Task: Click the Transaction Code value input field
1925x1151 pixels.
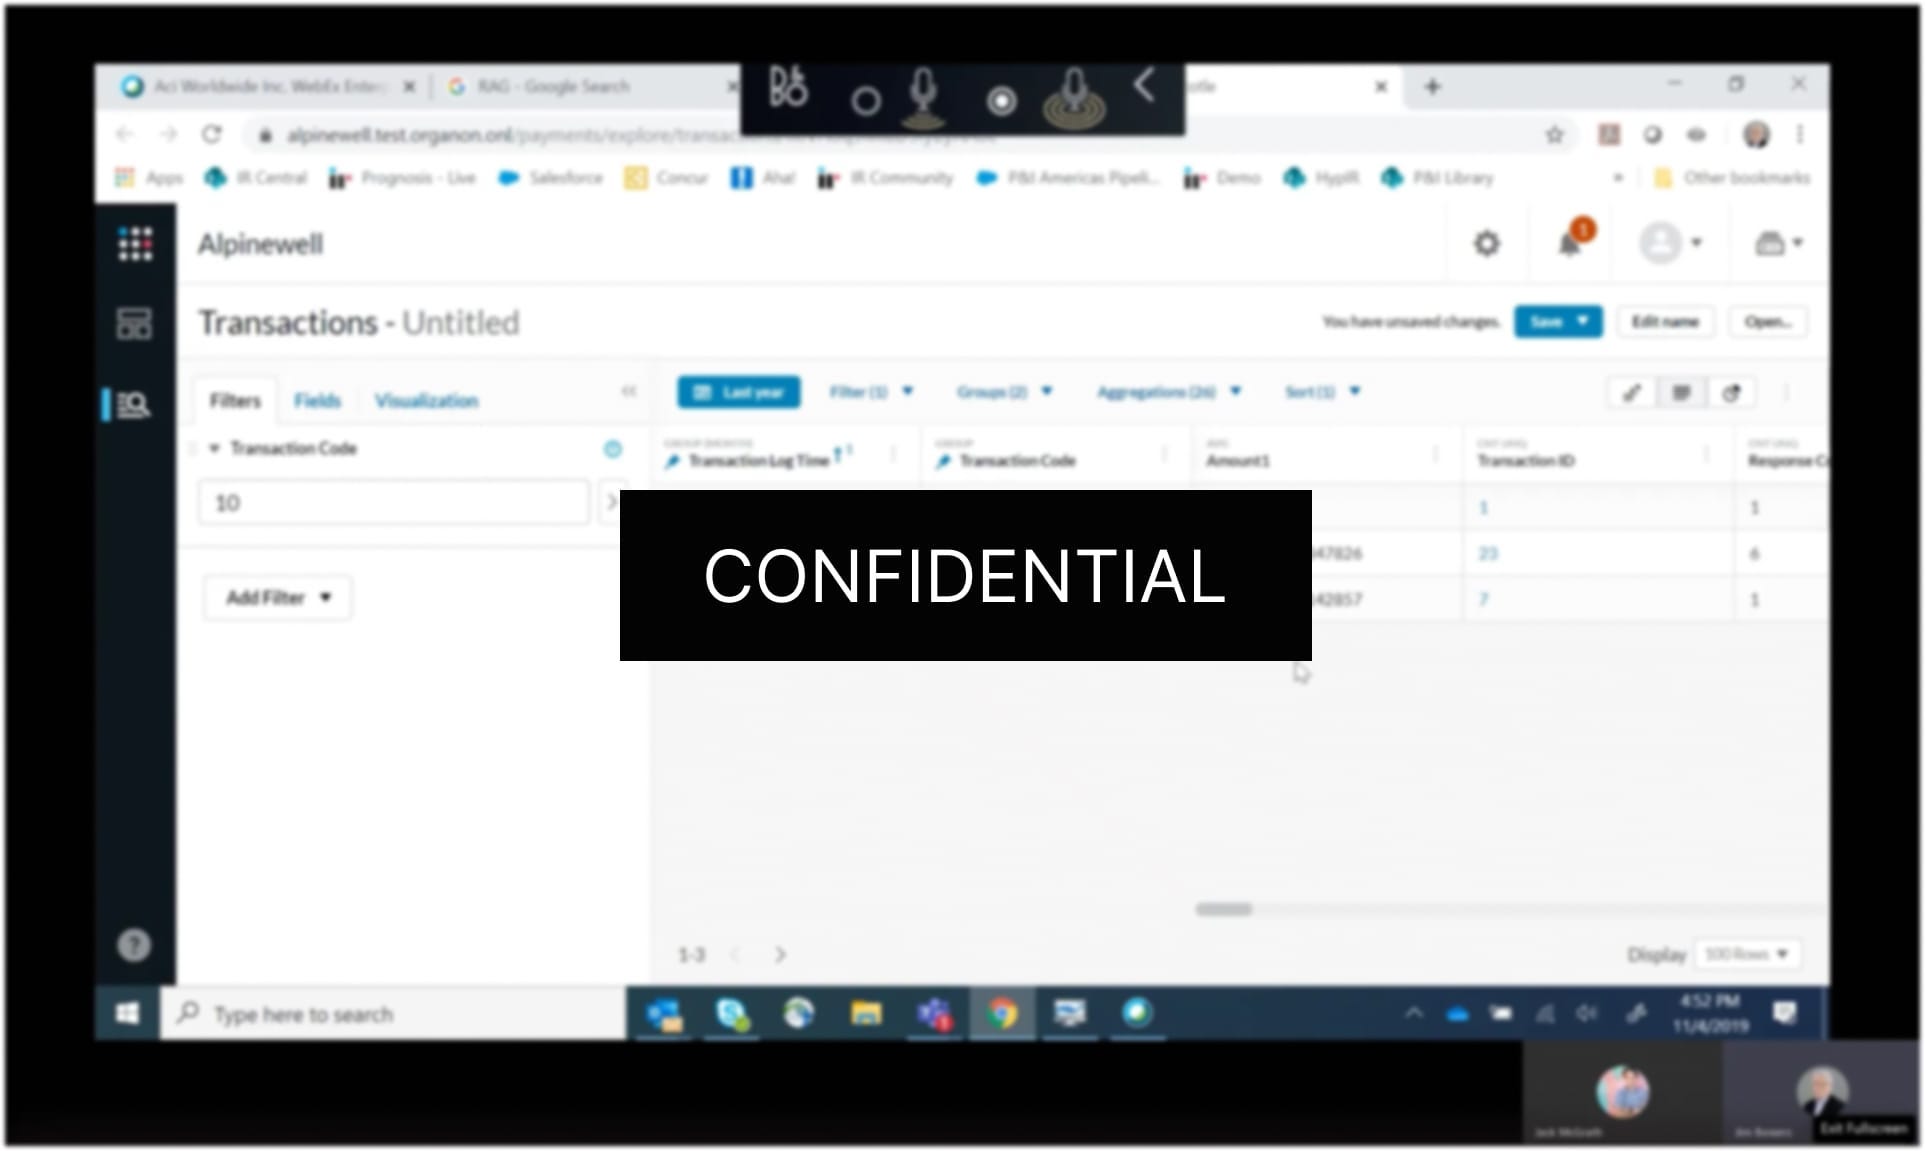Action: click(393, 503)
